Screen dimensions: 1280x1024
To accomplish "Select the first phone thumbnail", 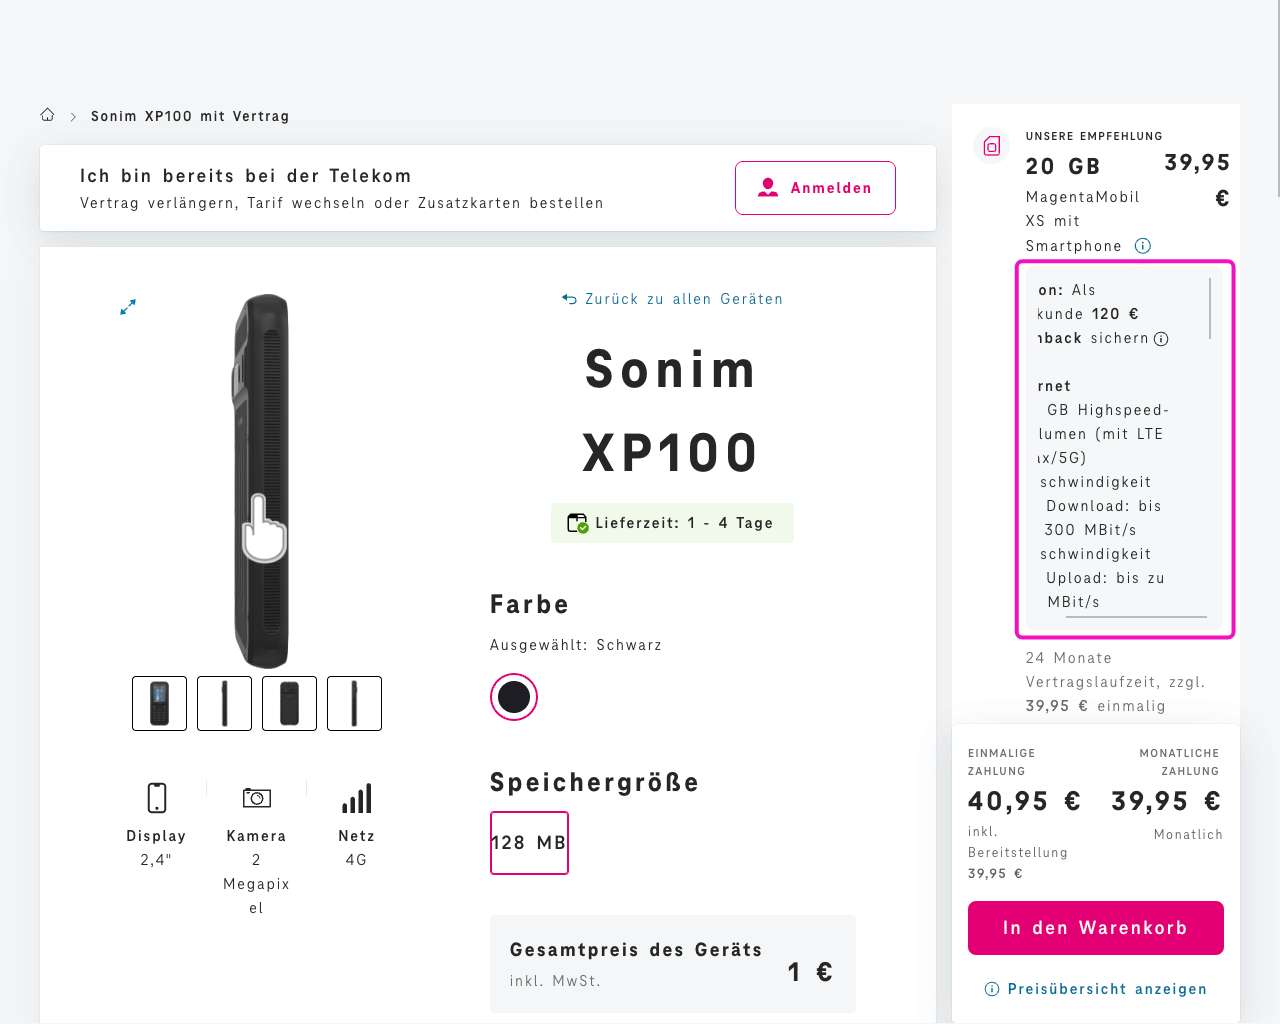I will pyautogui.click(x=159, y=703).
